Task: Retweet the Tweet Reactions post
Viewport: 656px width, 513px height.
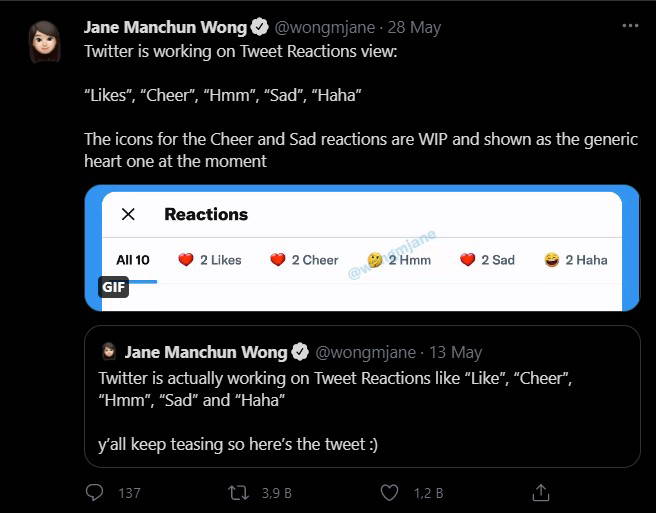Action: coord(238,492)
